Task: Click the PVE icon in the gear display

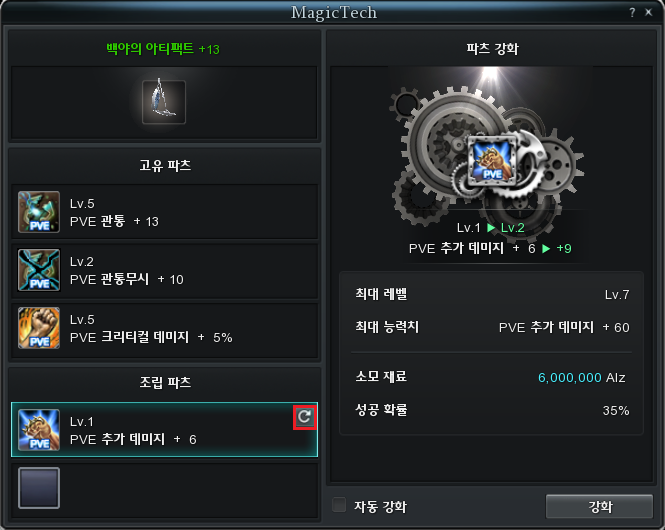Action: (492, 161)
